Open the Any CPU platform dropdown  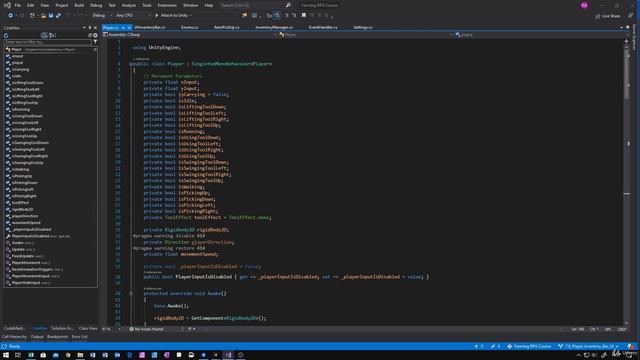coord(133,16)
